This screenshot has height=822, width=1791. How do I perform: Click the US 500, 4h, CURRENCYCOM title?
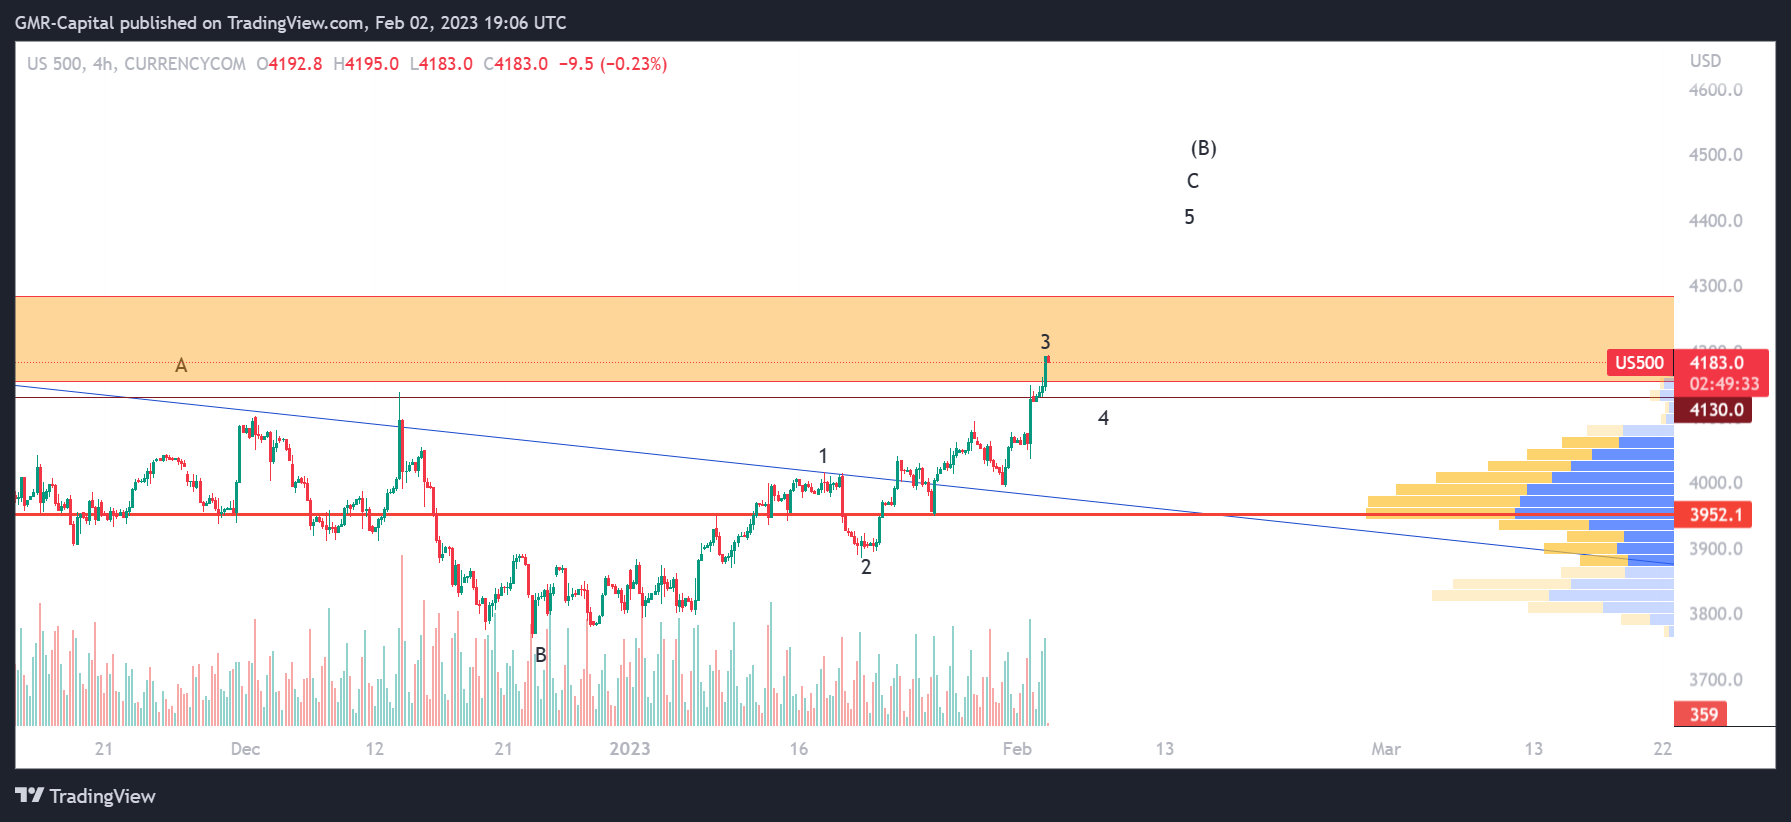pos(136,64)
